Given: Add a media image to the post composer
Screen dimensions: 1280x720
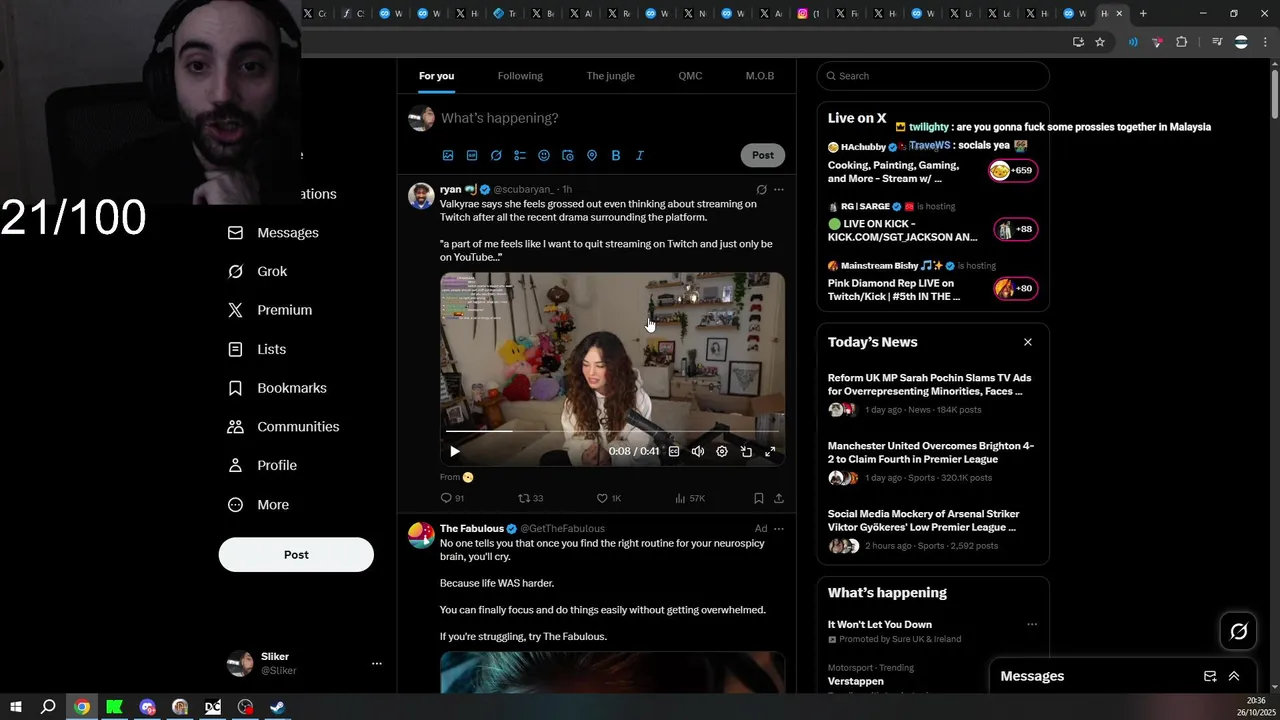Looking at the screenshot, I should (448, 155).
